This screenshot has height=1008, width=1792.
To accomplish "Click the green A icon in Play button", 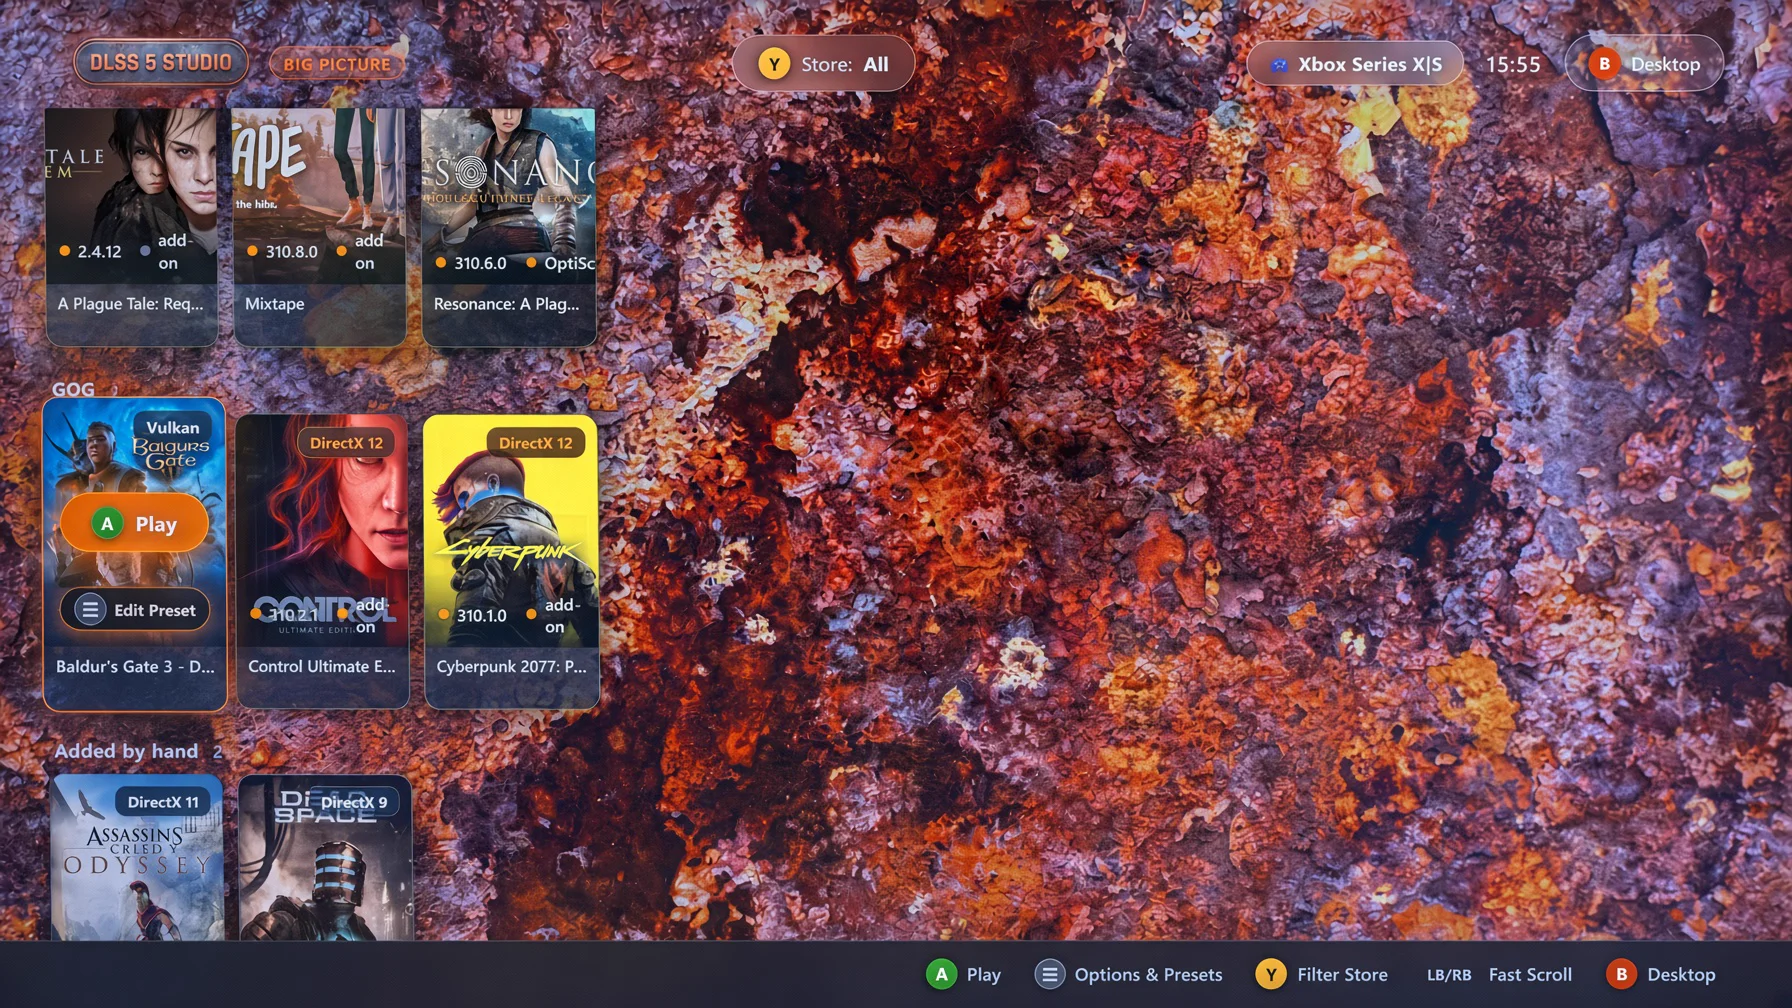I will pyautogui.click(x=107, y=524).
